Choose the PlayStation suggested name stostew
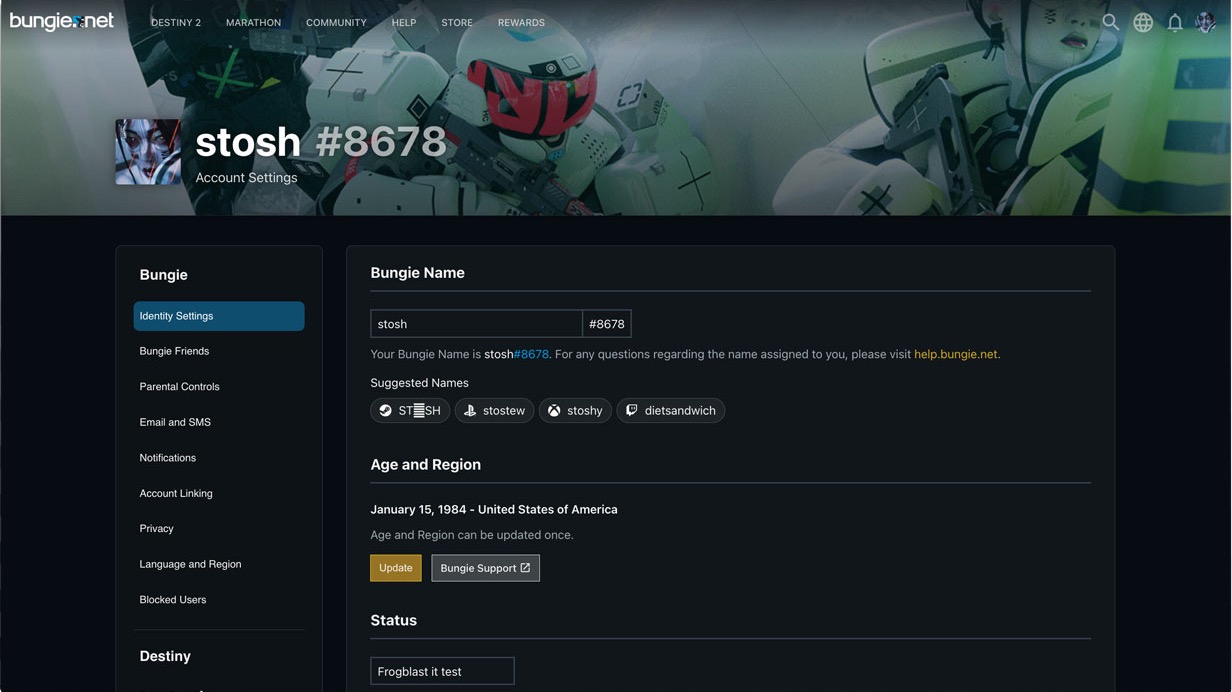This screenshot has width=1232, height=692. (x=494, y=411)
